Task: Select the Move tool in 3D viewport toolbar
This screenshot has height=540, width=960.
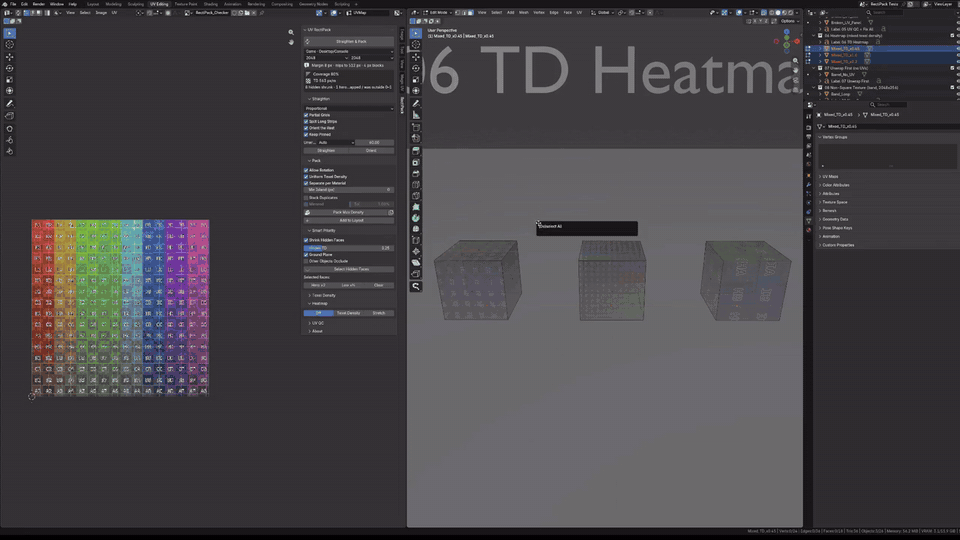Action: click(416, 56)
